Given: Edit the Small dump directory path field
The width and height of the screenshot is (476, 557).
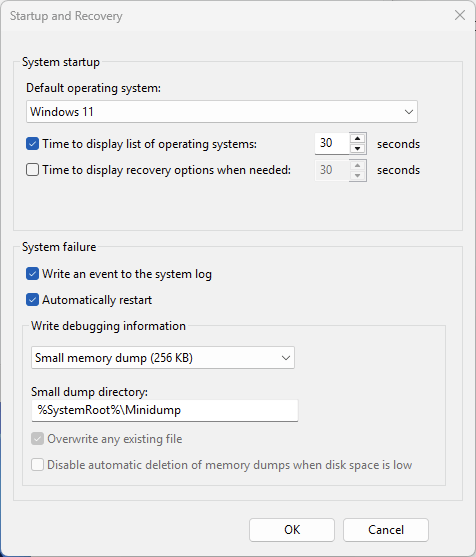Looking at the screenshot, I should 165,410.
